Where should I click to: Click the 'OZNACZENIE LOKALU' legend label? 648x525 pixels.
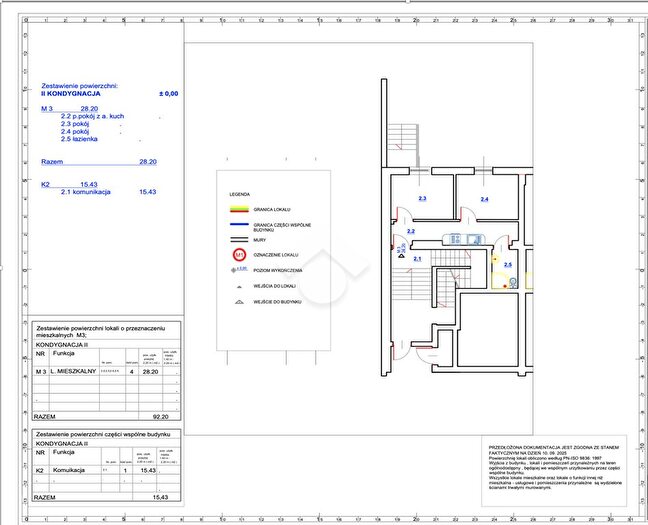pos(276,255)
